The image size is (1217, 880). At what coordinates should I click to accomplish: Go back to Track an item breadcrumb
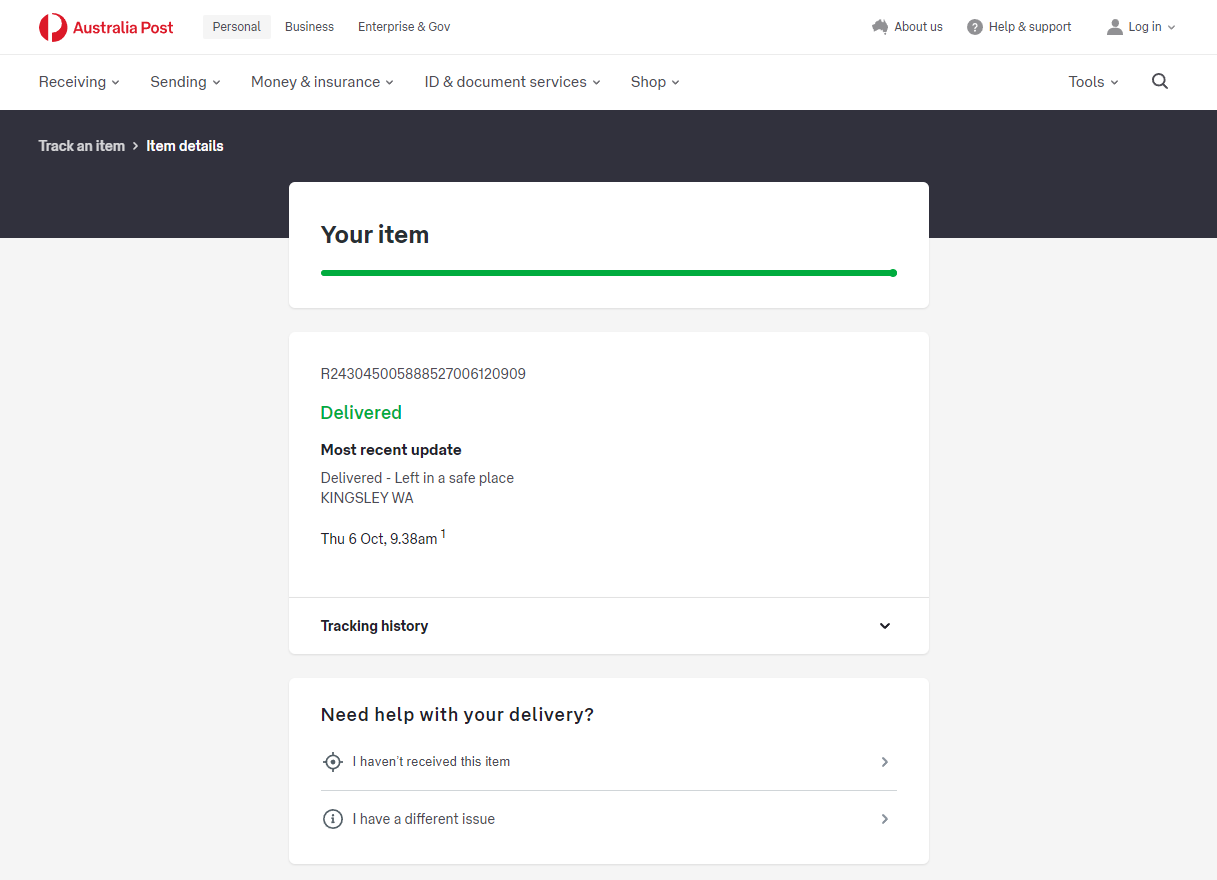tap(82, 146)
